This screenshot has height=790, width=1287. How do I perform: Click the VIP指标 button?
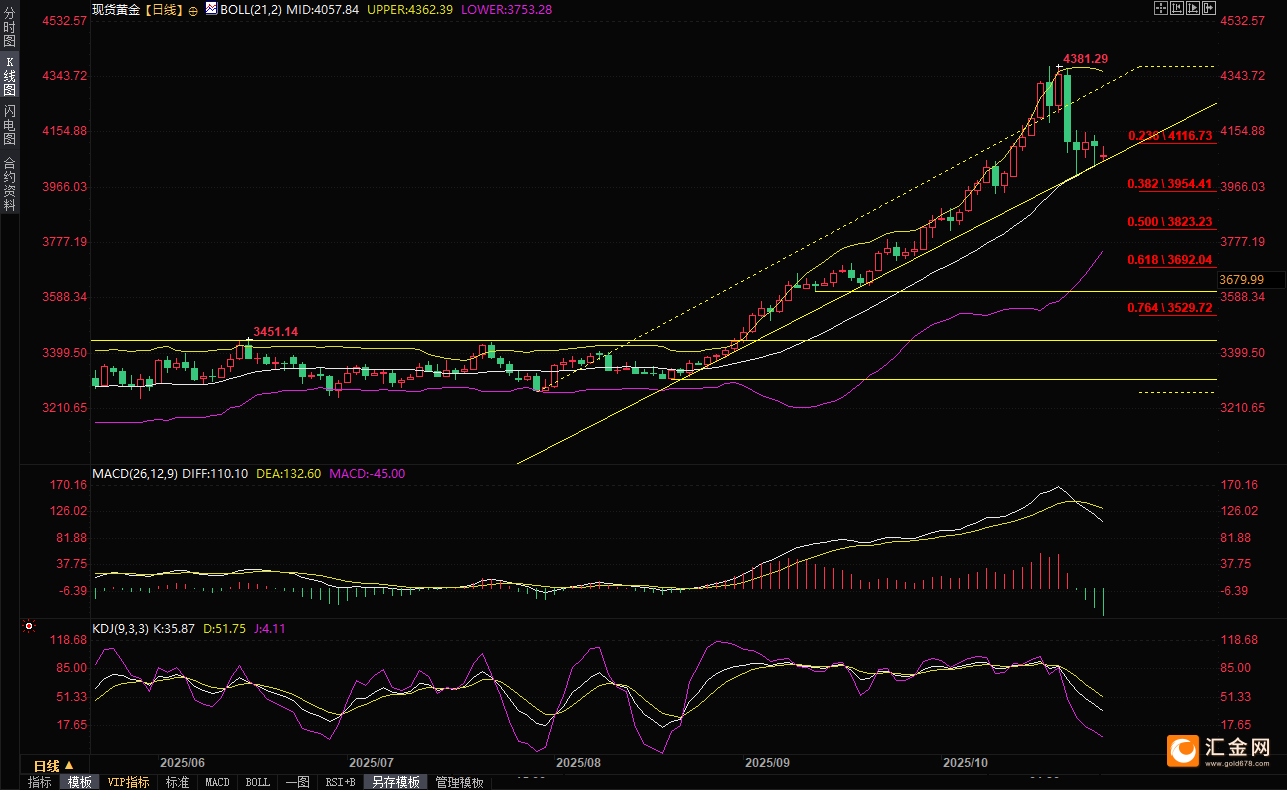pos(128,782)
